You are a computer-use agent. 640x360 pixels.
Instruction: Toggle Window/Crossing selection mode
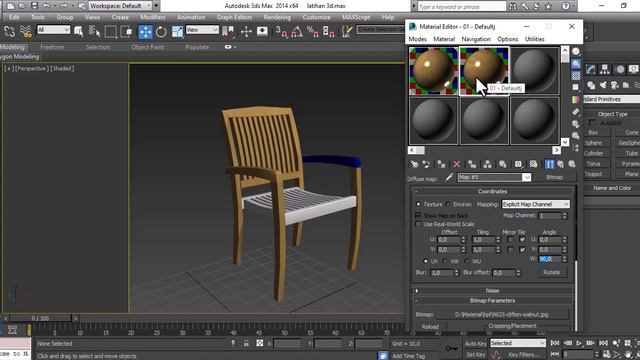127,32
